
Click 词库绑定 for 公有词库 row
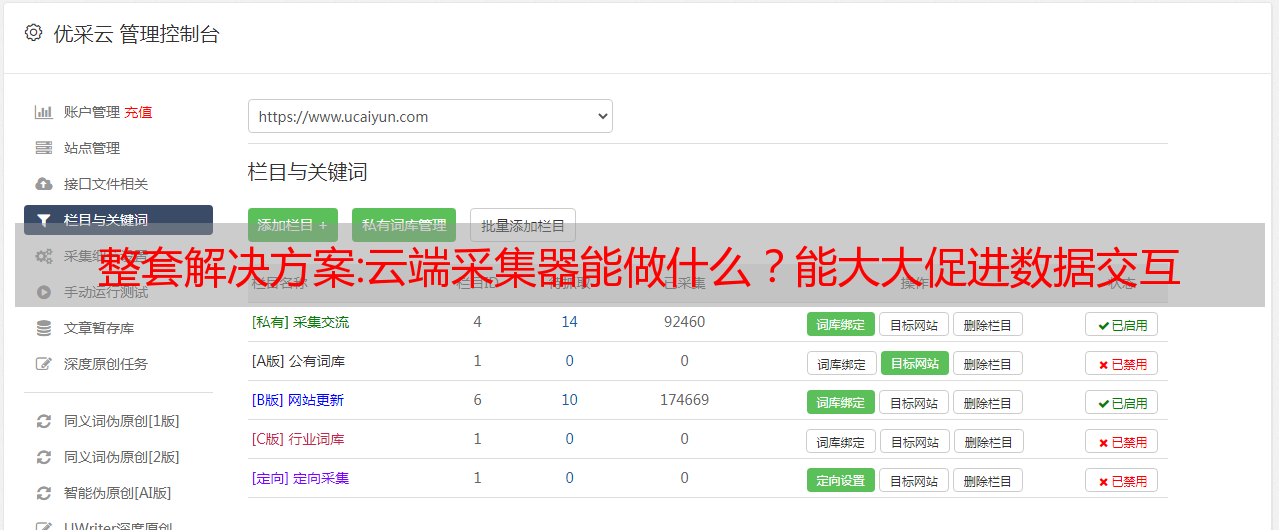pos(841,363)
